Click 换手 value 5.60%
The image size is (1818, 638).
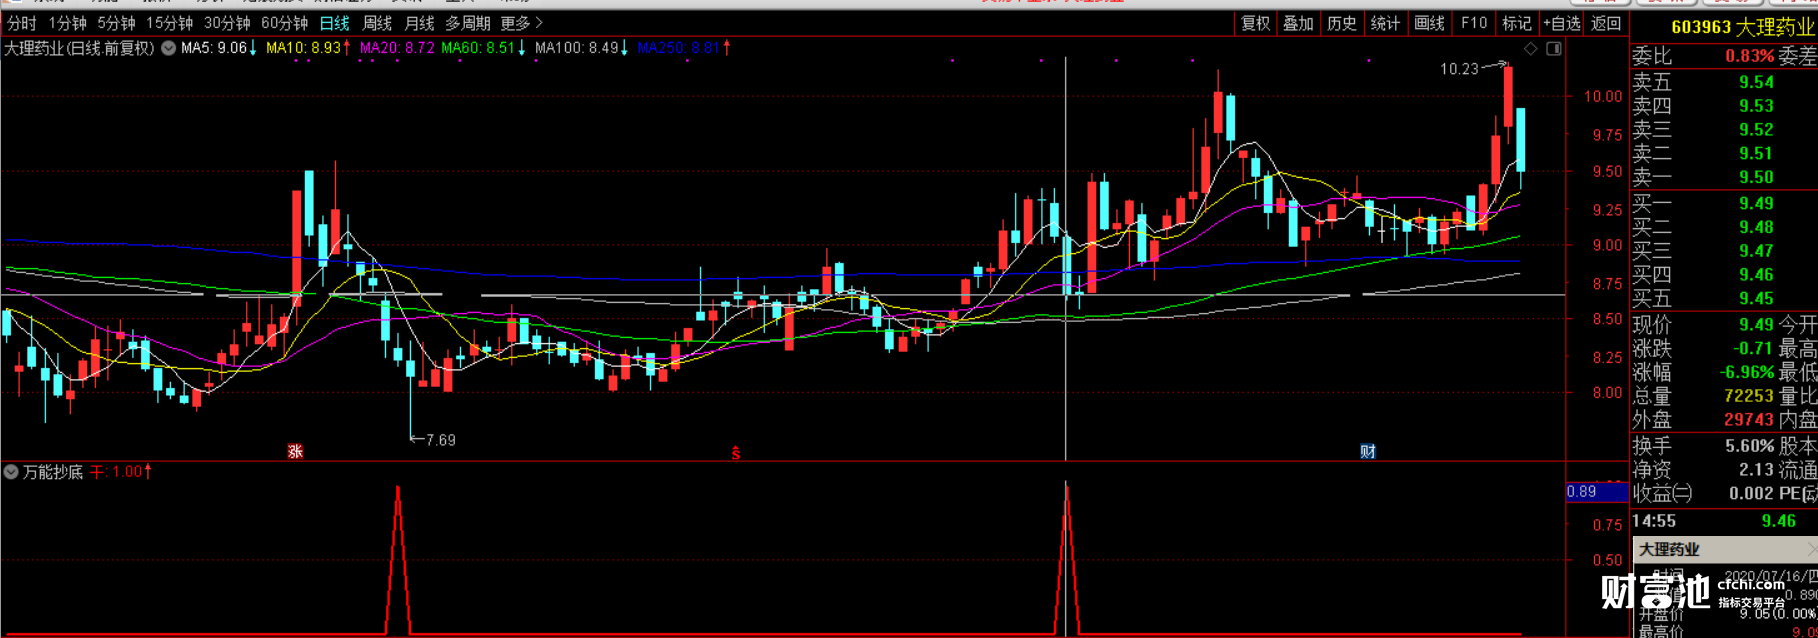point(1750,446)
